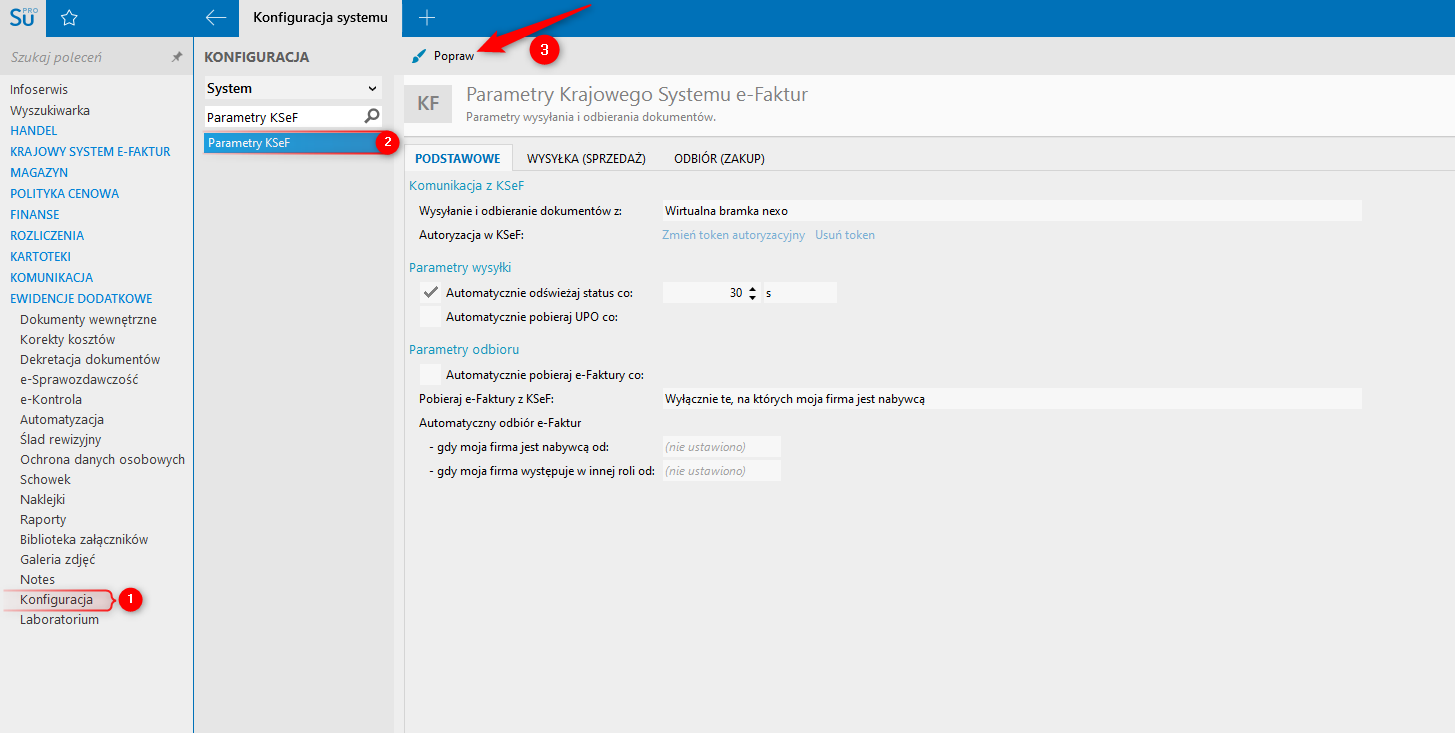Screen dimensions: 1455x733
Task: Open the System category dropdown
Action: pyautogui.click(x=293, y=88)
